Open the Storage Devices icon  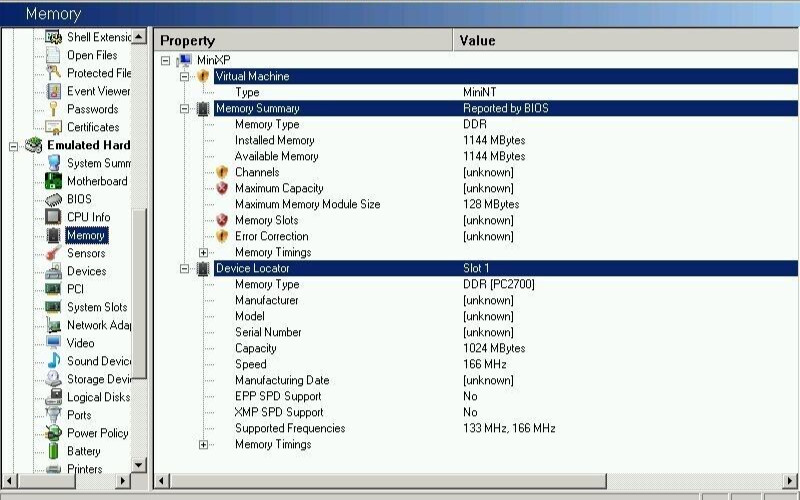[53, 379]
